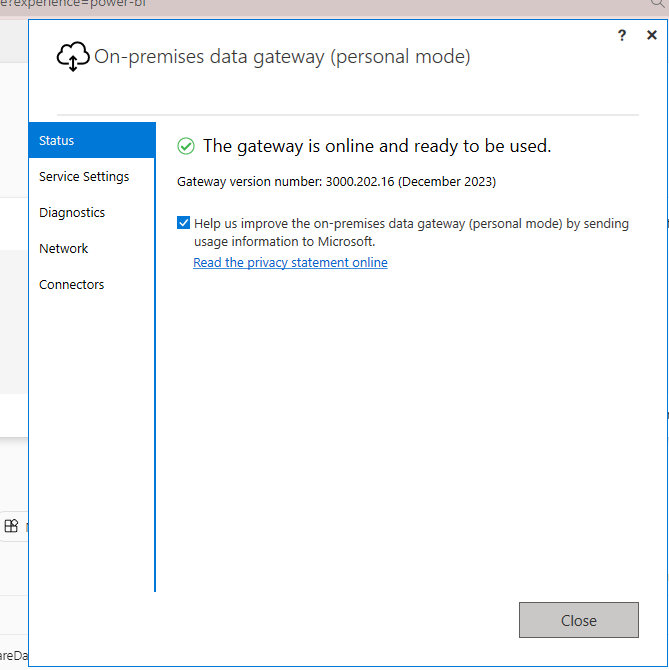Click the apps grid icon in background window

point(11,526)
